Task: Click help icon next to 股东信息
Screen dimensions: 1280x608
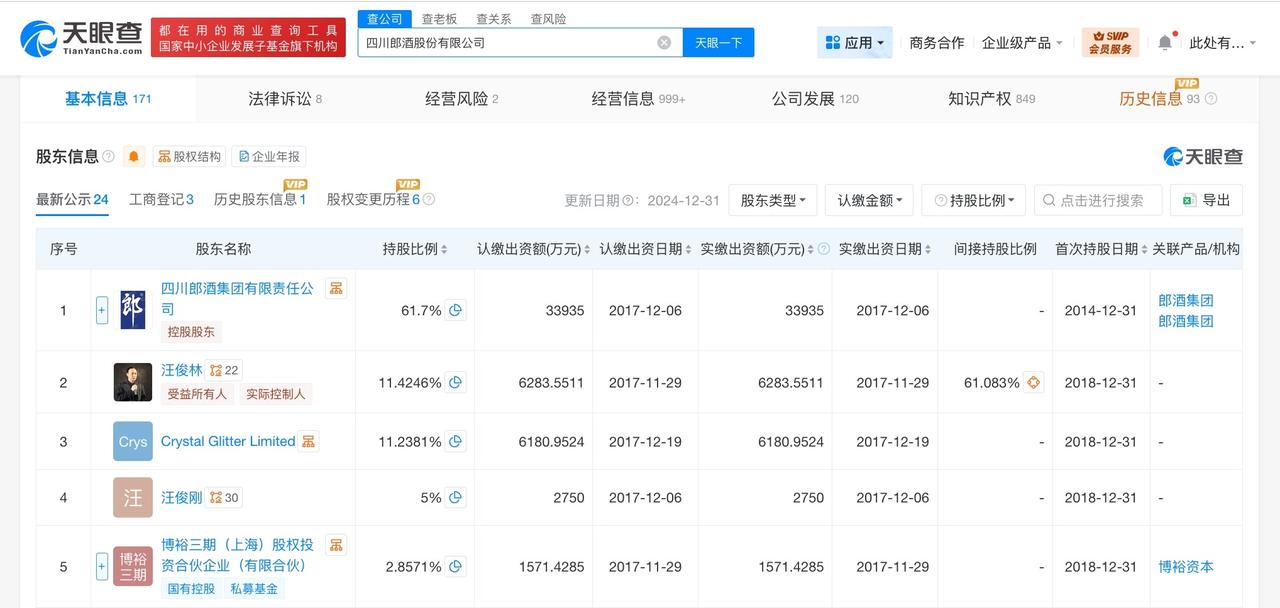Action: tap(108, 157)
